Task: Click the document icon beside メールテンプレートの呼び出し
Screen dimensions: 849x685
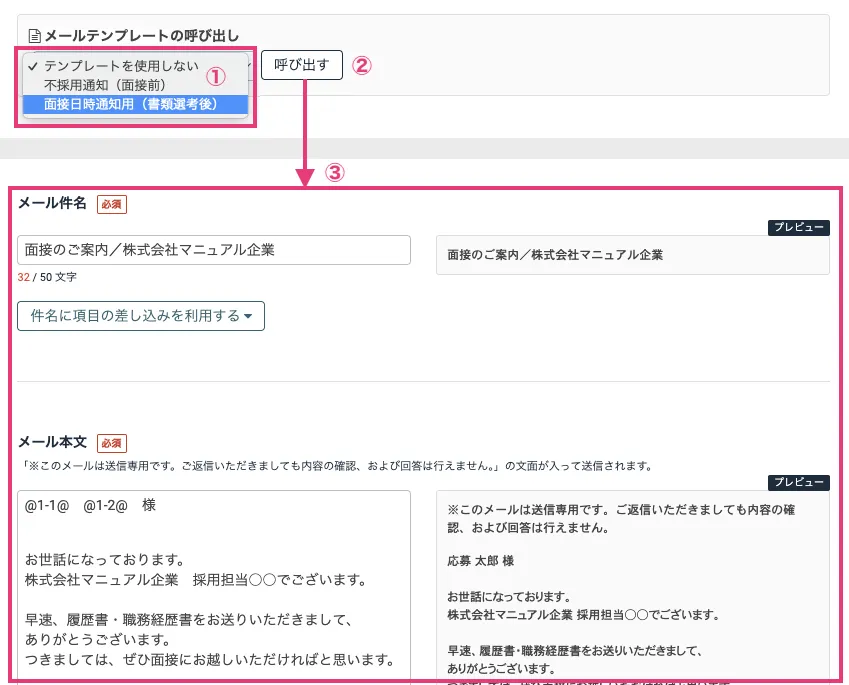Action: [x=35, y=36]
